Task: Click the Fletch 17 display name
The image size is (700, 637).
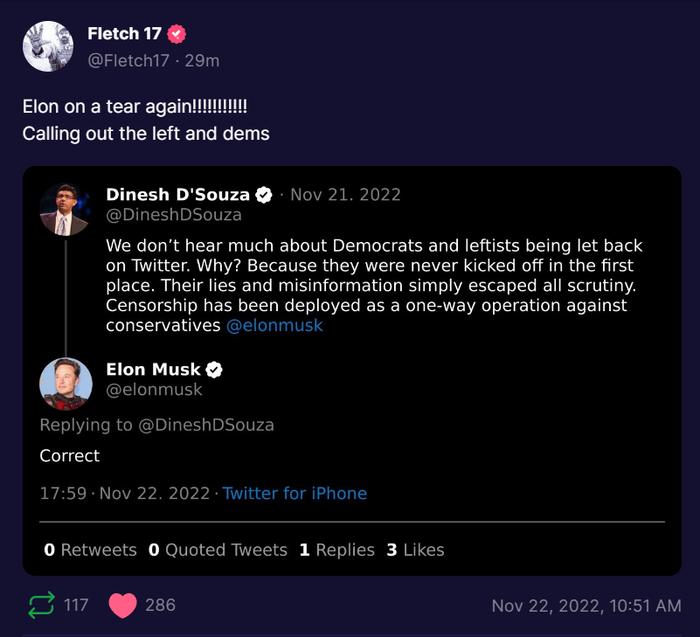Action: pyautogui.click(x=124, y=34)
